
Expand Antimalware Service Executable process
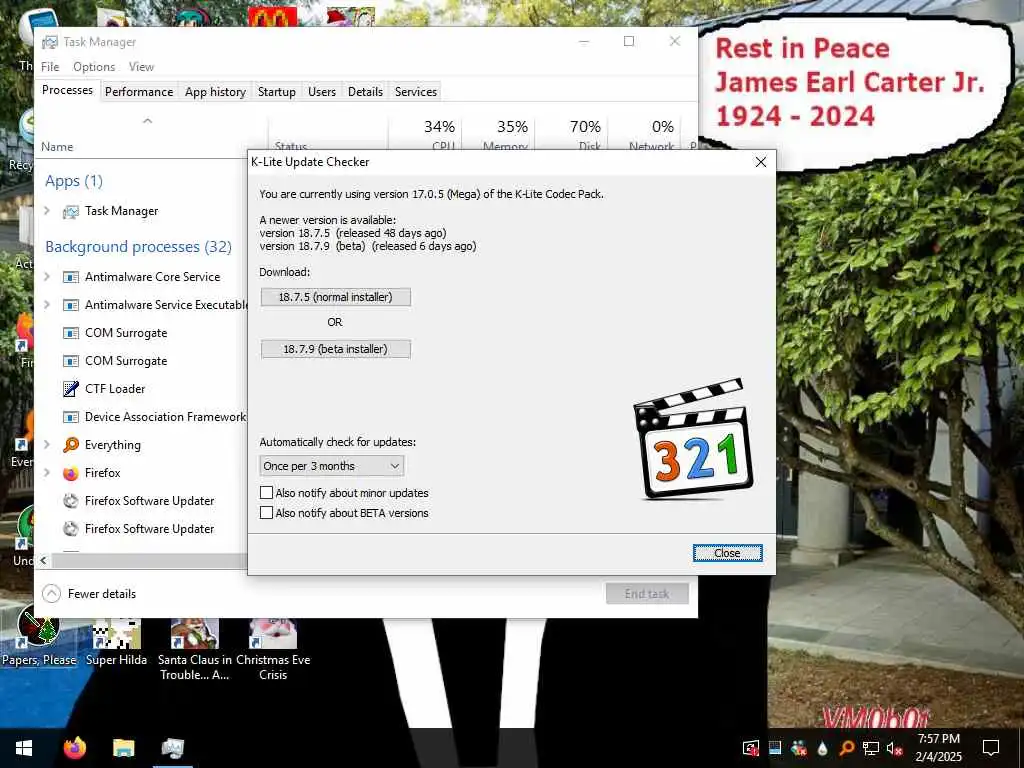tap(47, 304)
